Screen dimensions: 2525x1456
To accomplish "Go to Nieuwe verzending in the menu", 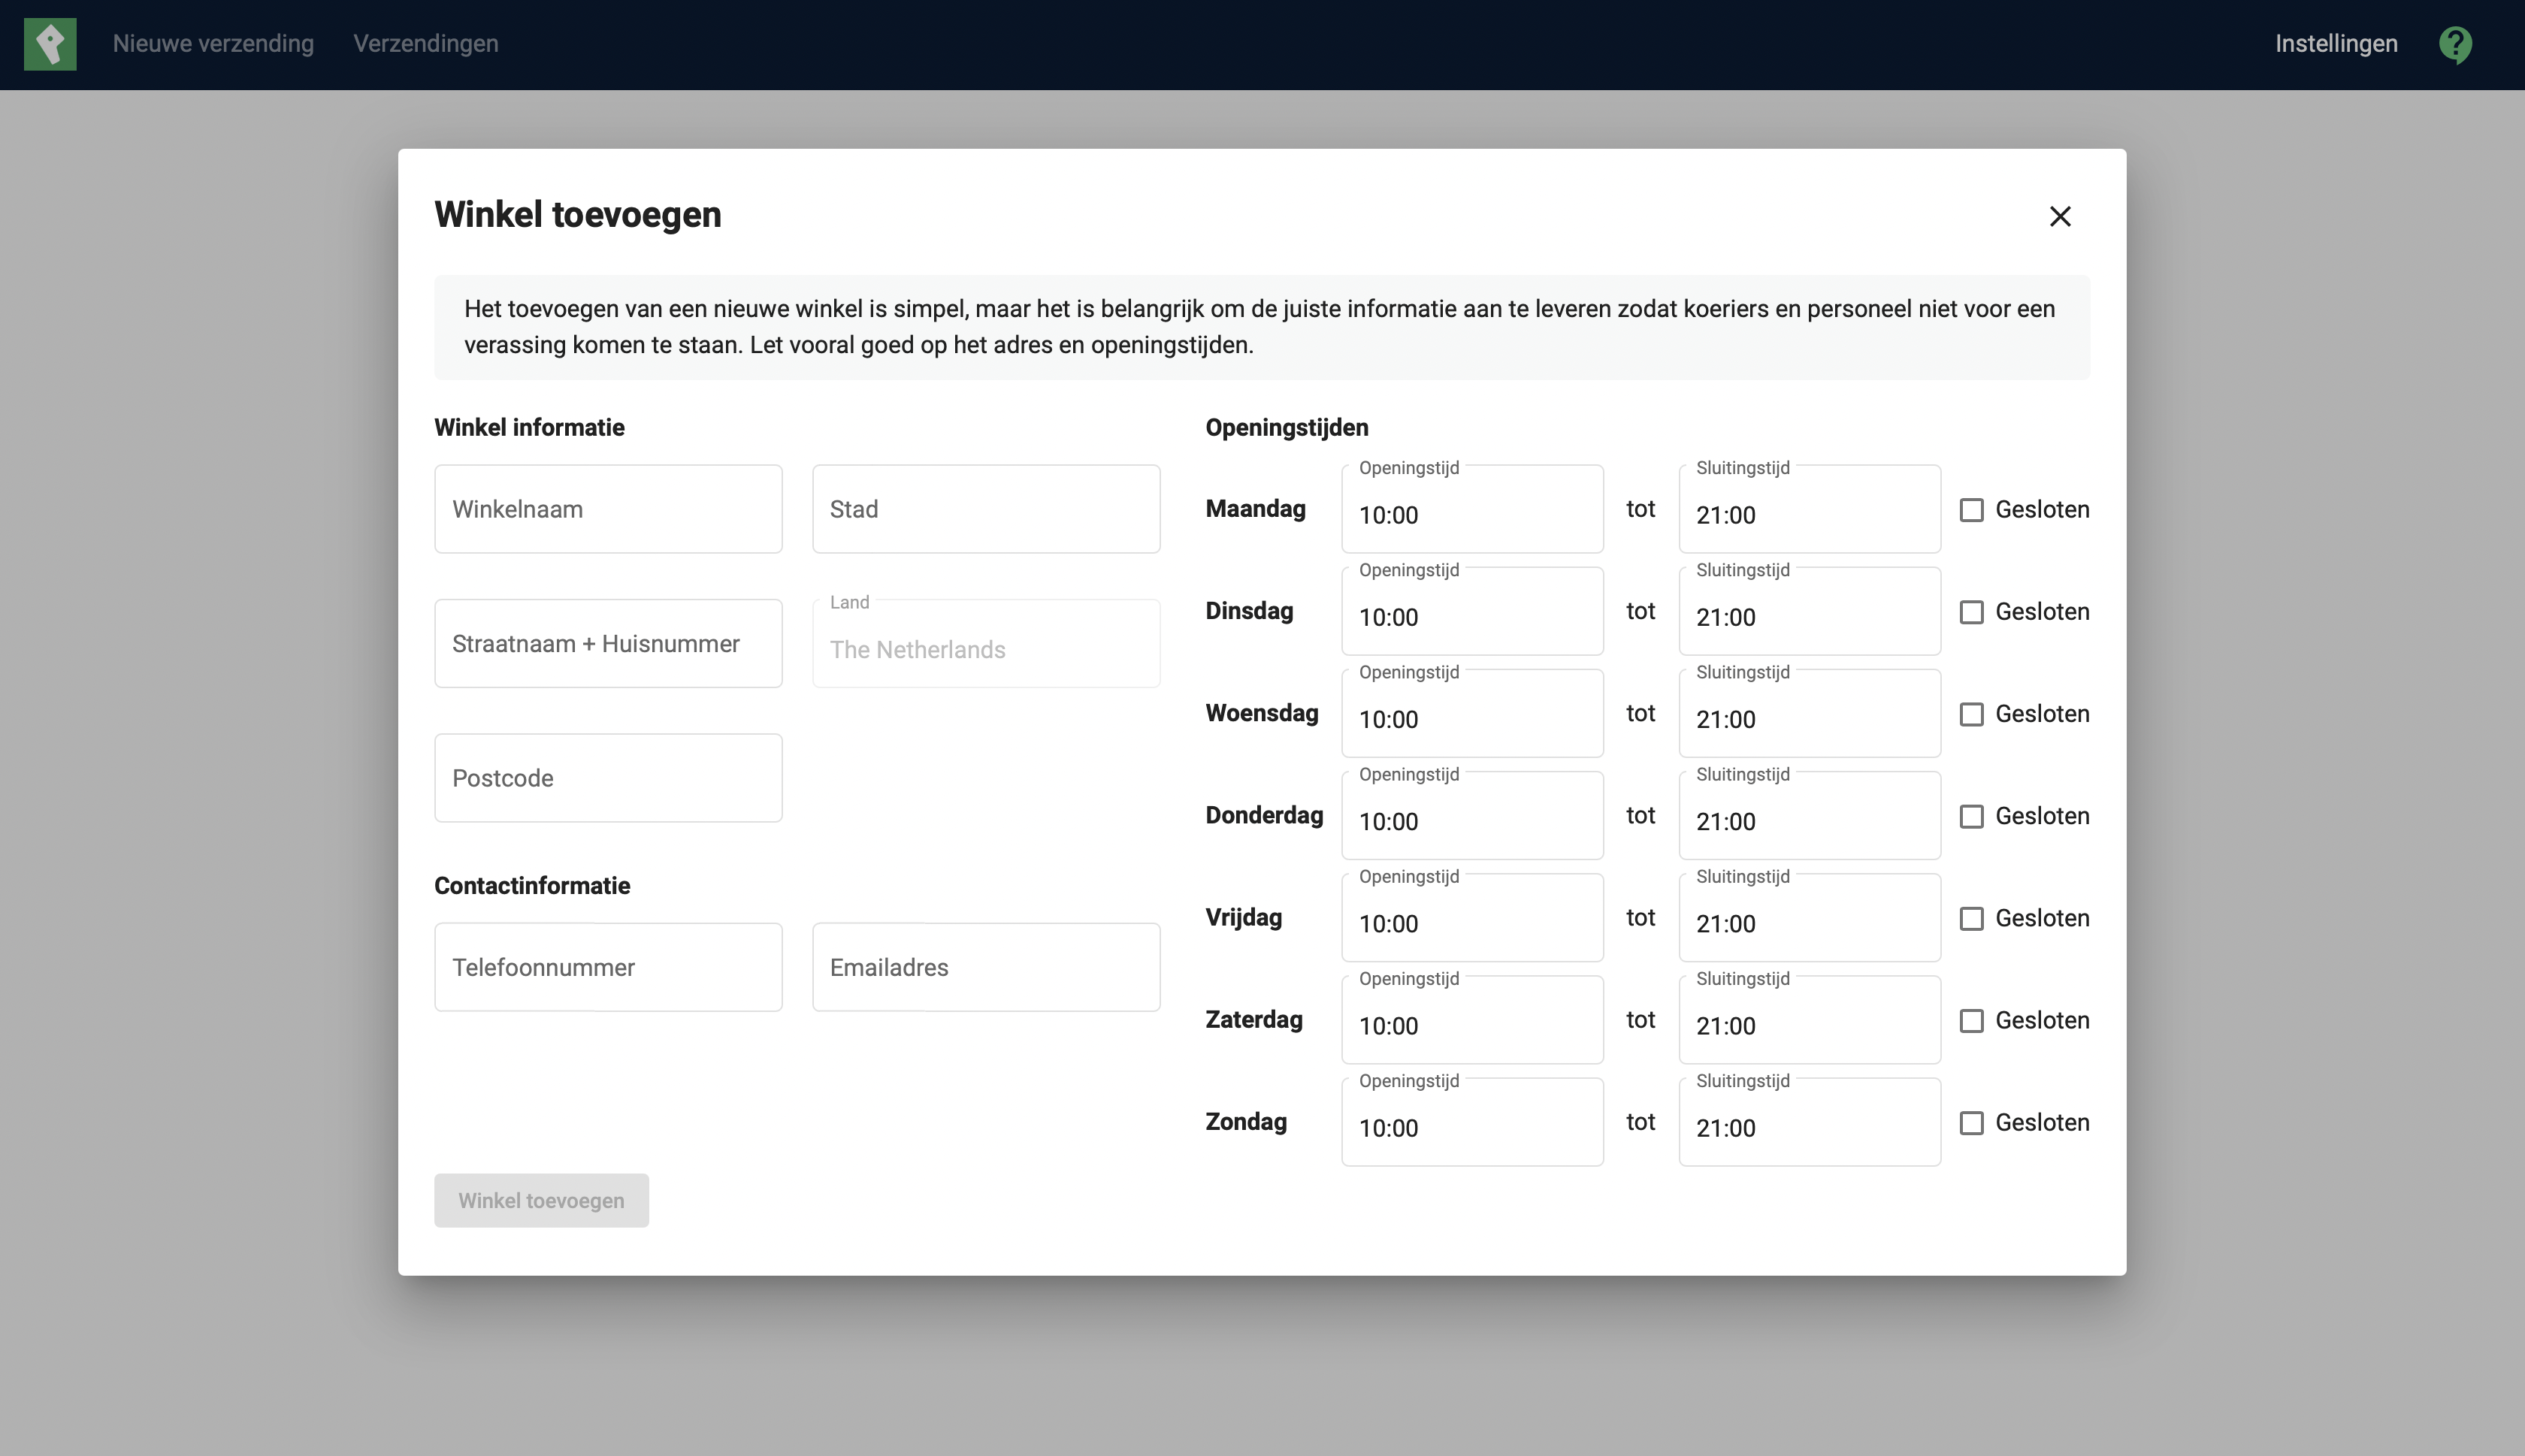I will pyautogui.click(x=213, y=44).
